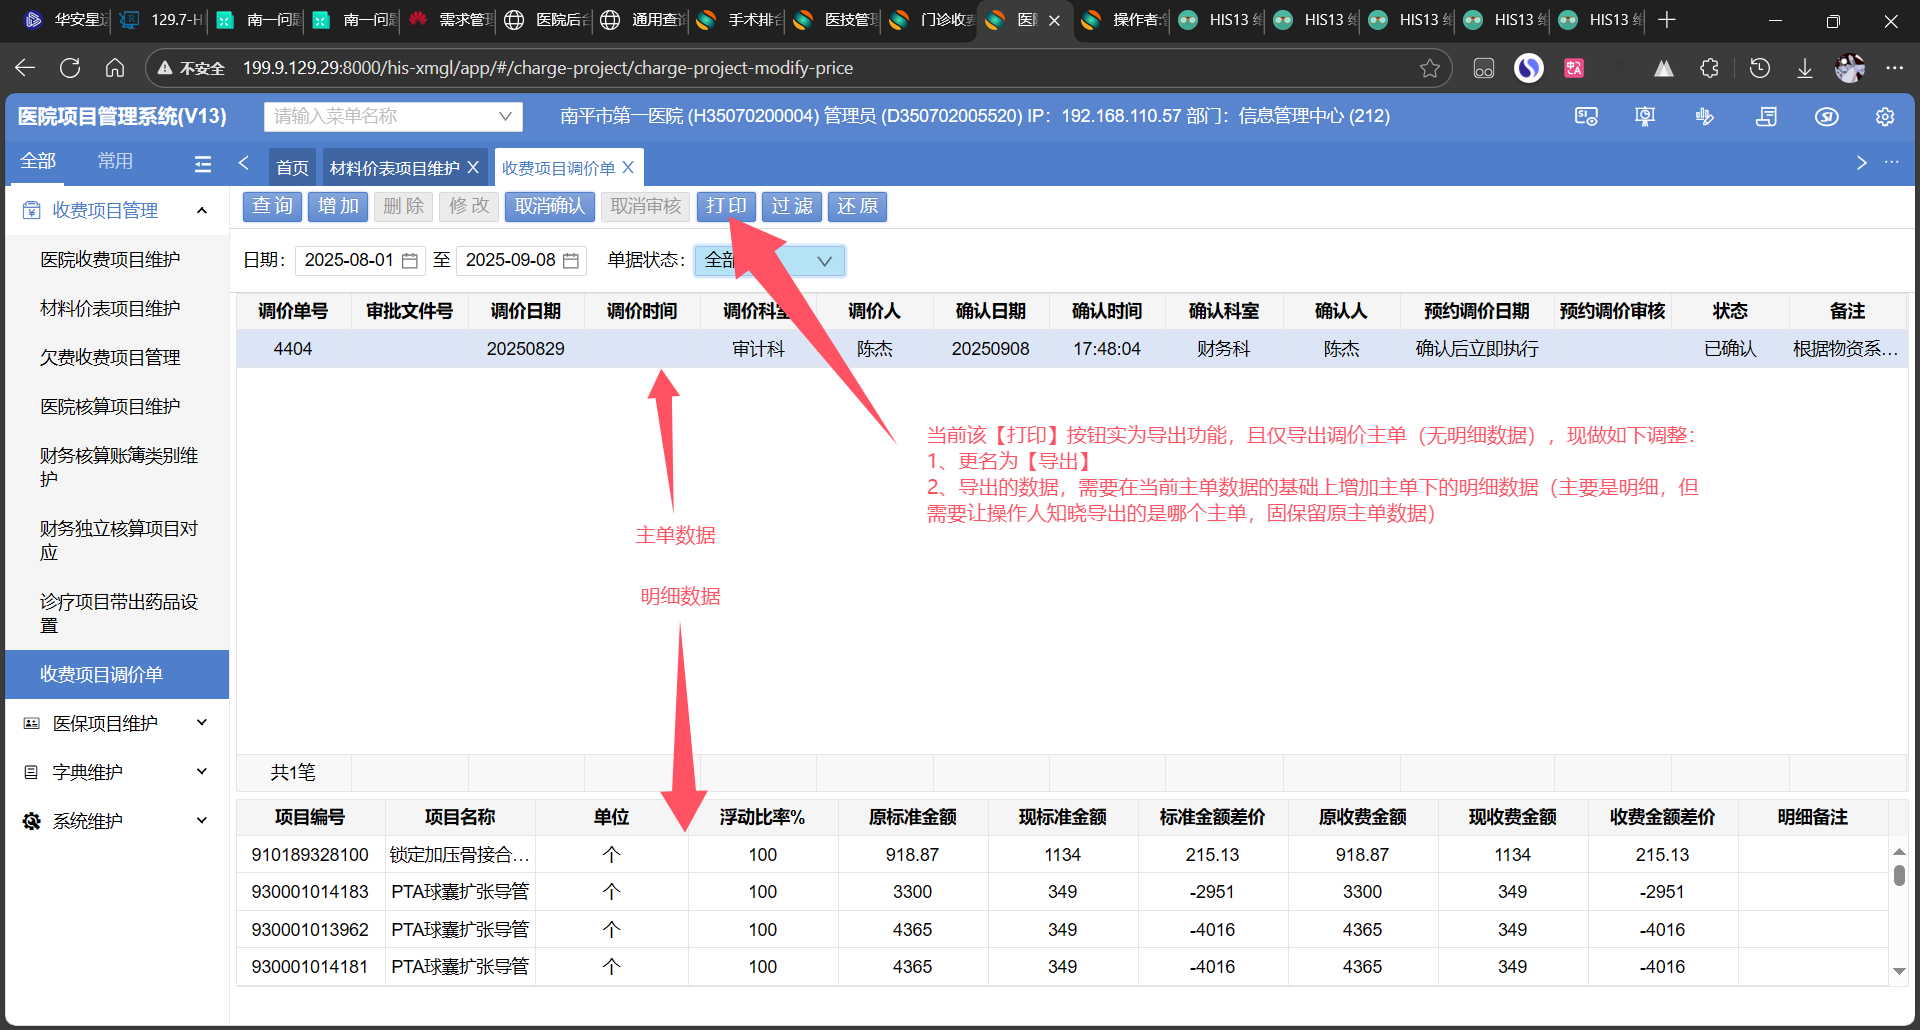
Task: Click the oval SI icon in header
Action: click(x=1827, y=117)
